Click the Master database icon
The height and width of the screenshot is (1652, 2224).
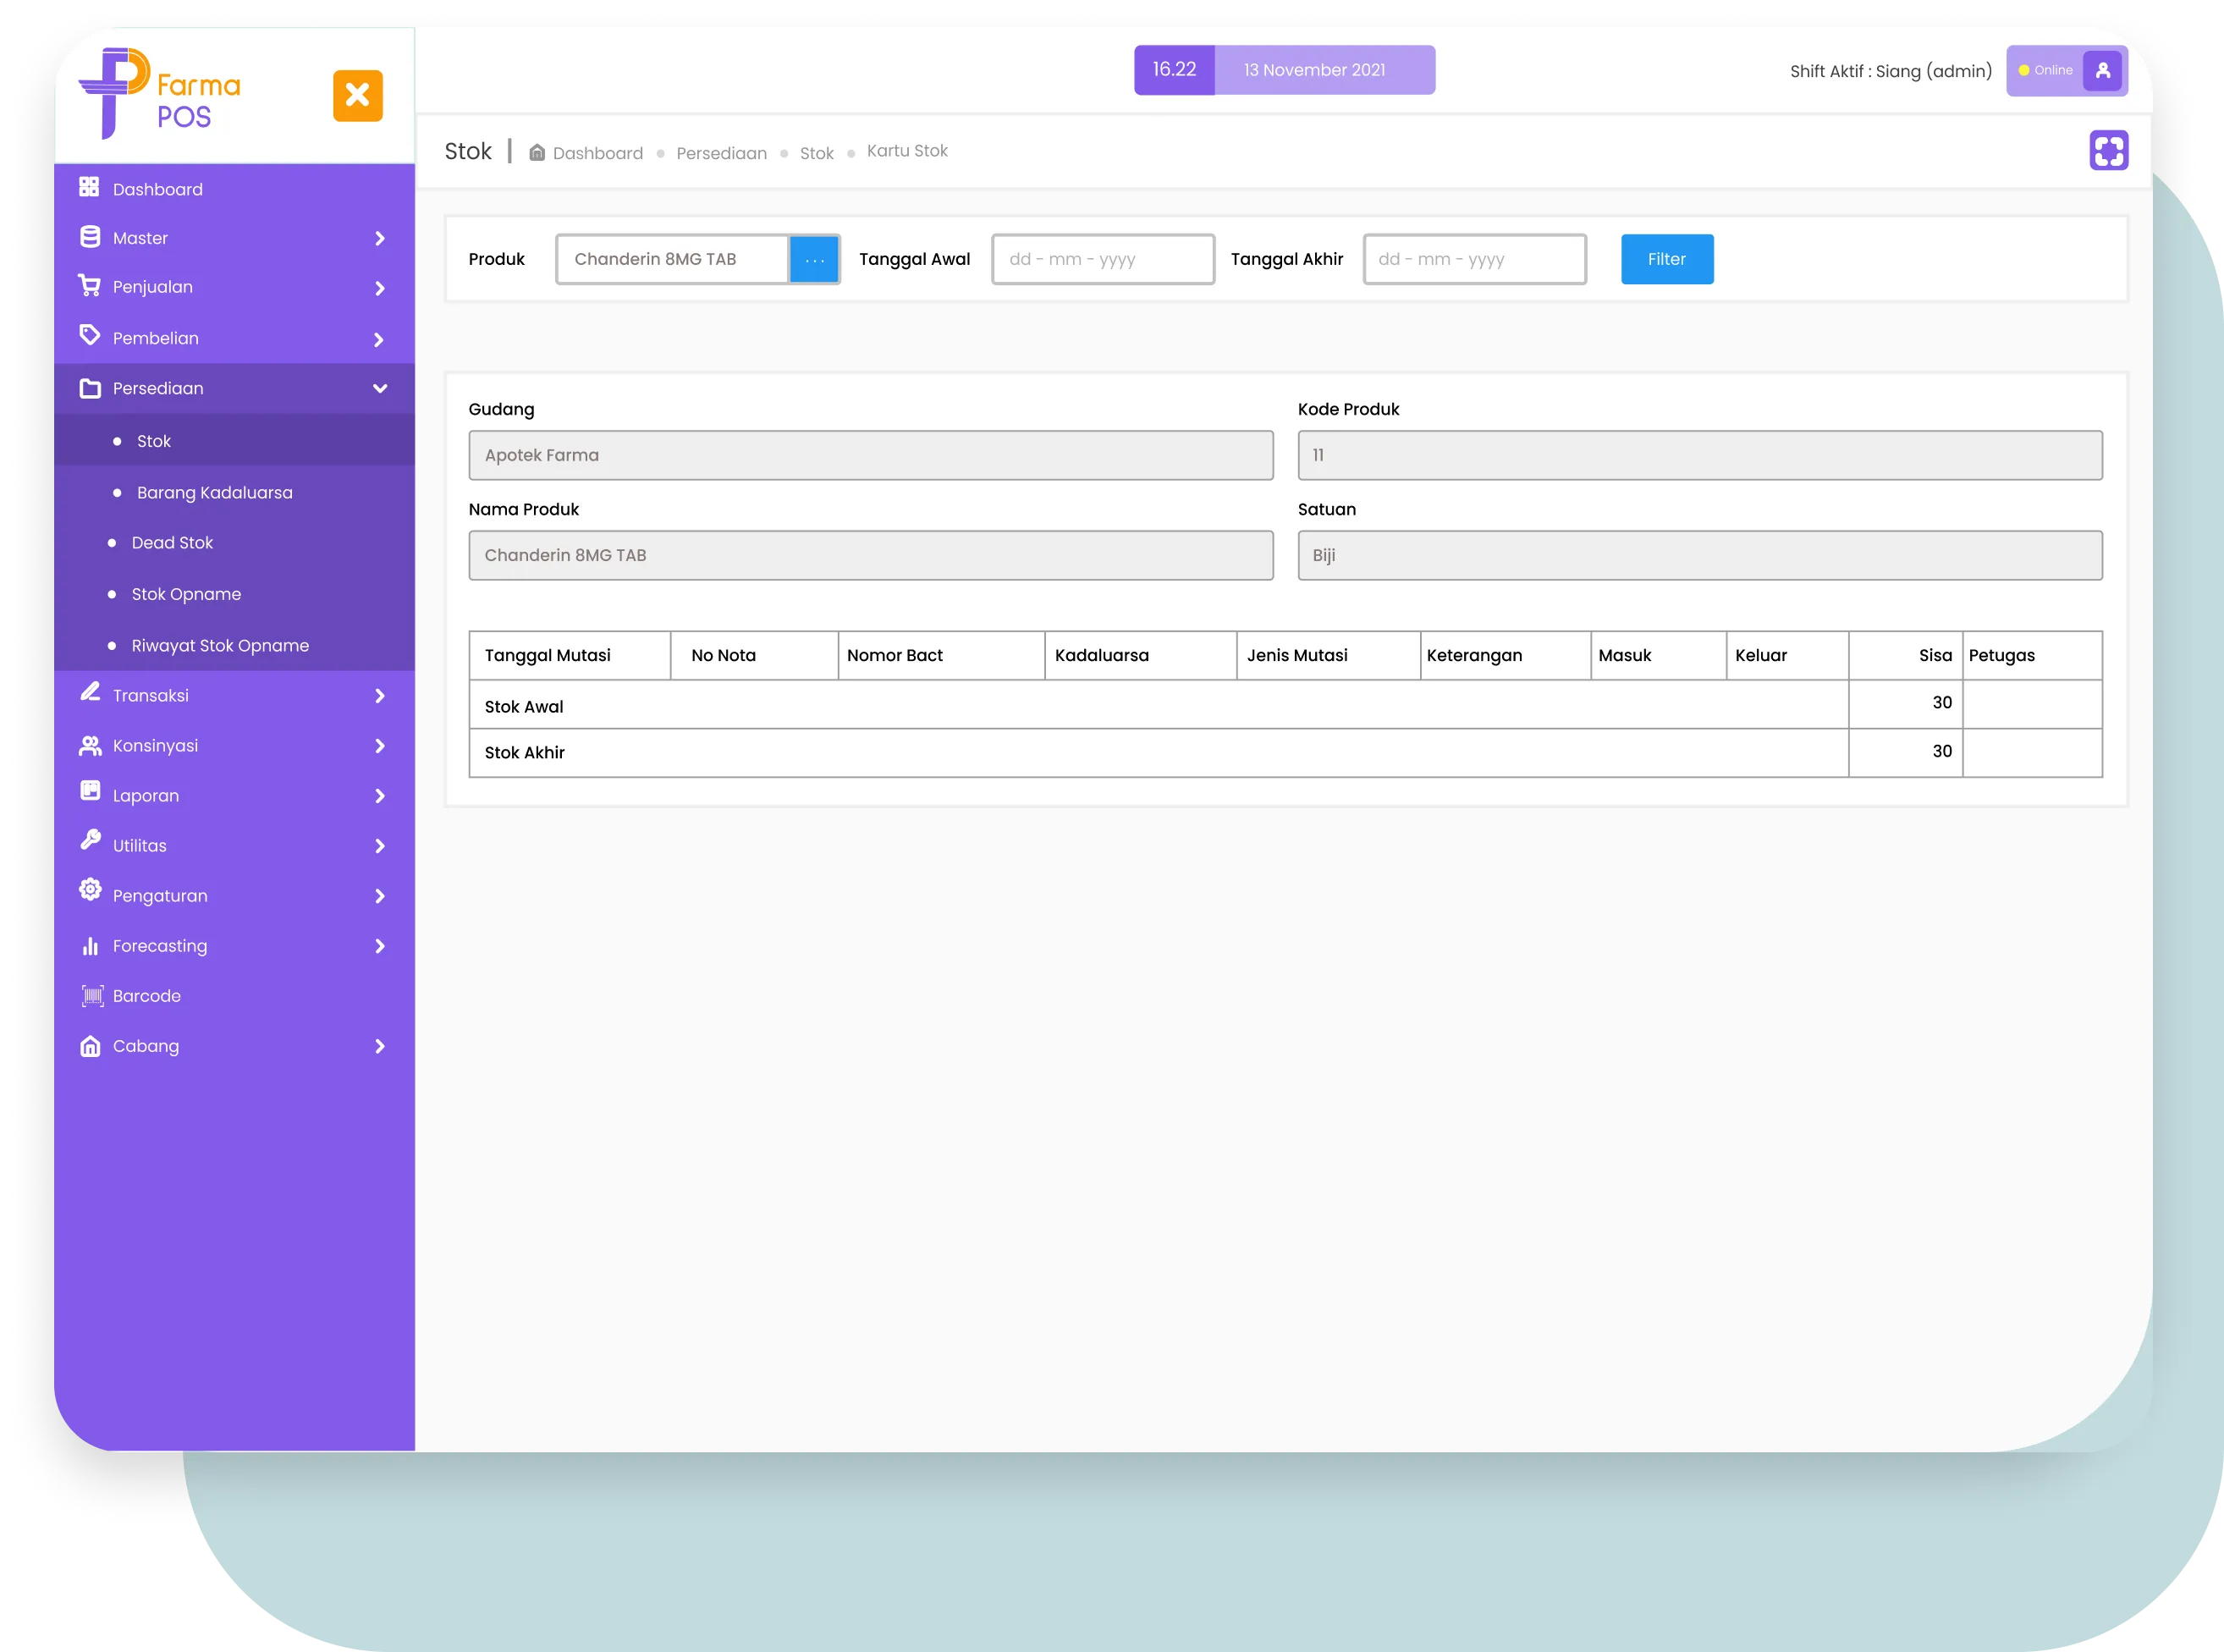[89, 237]
